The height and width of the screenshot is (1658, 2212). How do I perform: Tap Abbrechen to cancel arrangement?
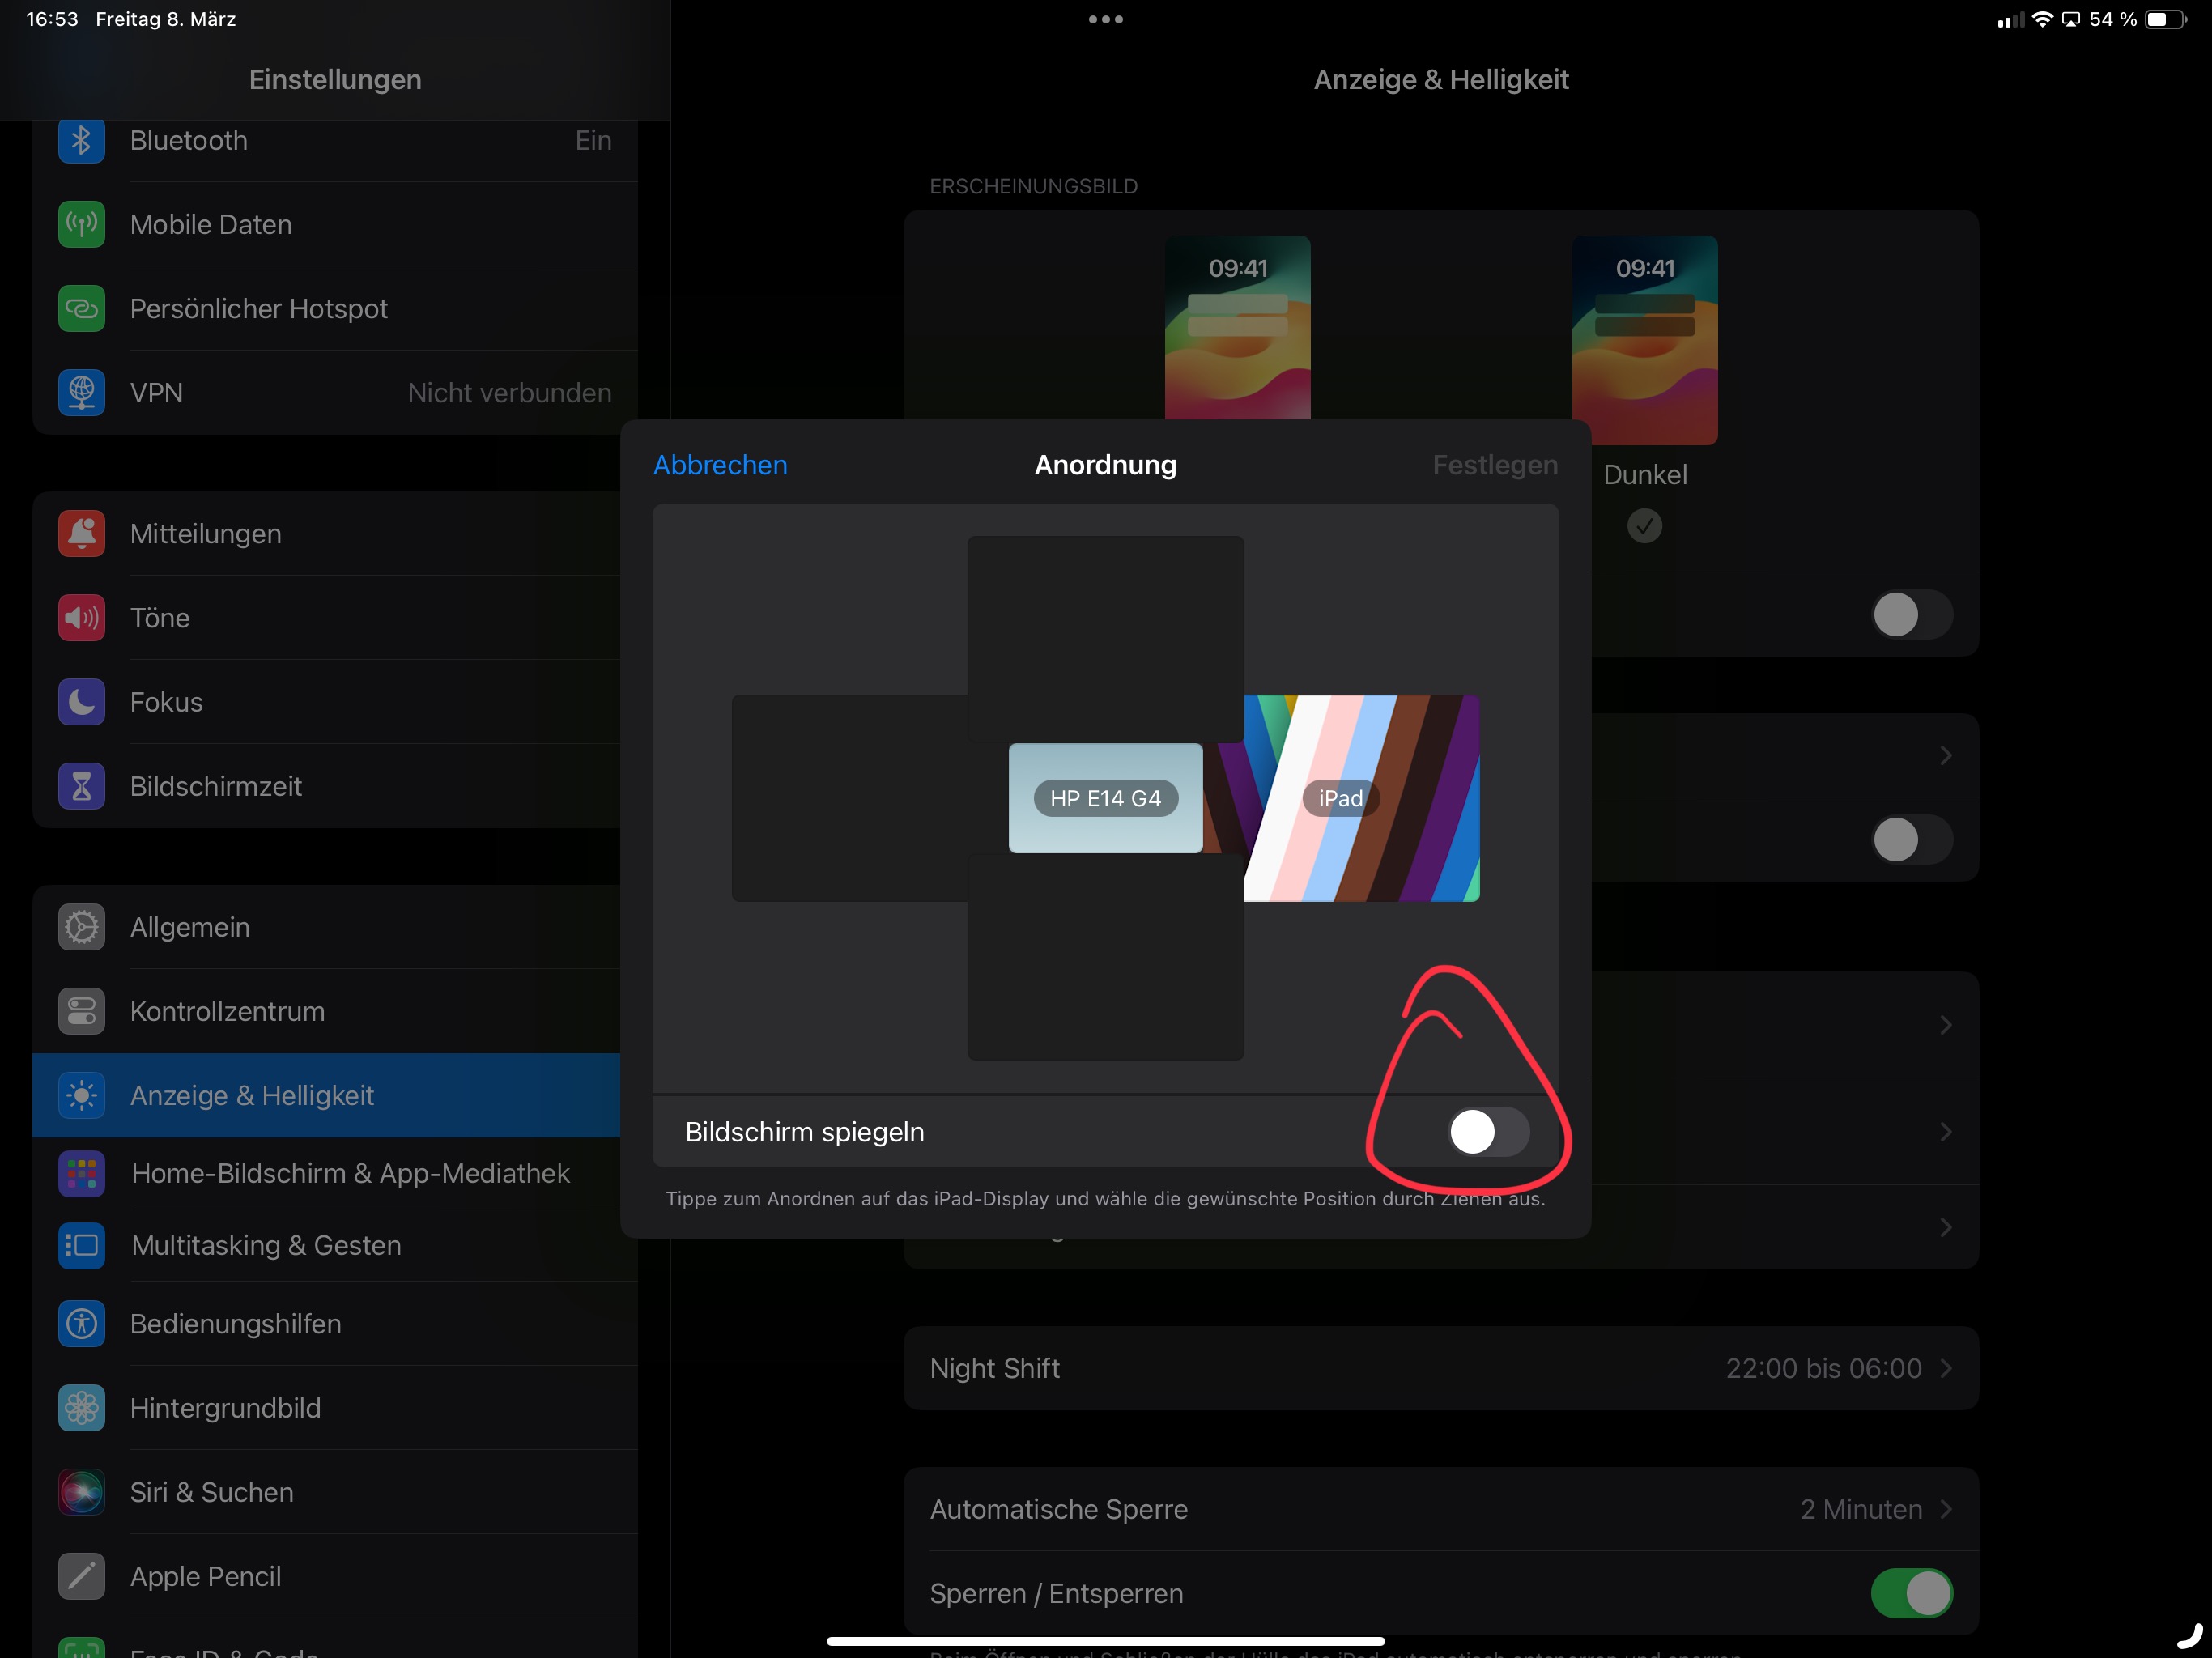click(720, 465)
